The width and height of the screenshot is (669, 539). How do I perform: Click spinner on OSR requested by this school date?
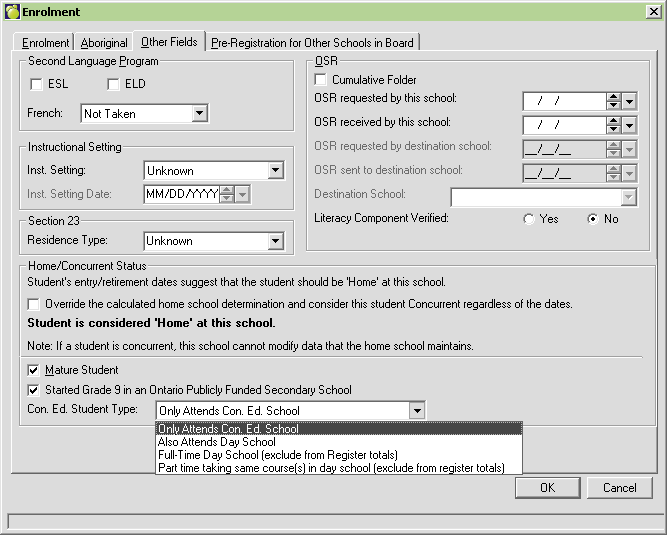613,101
